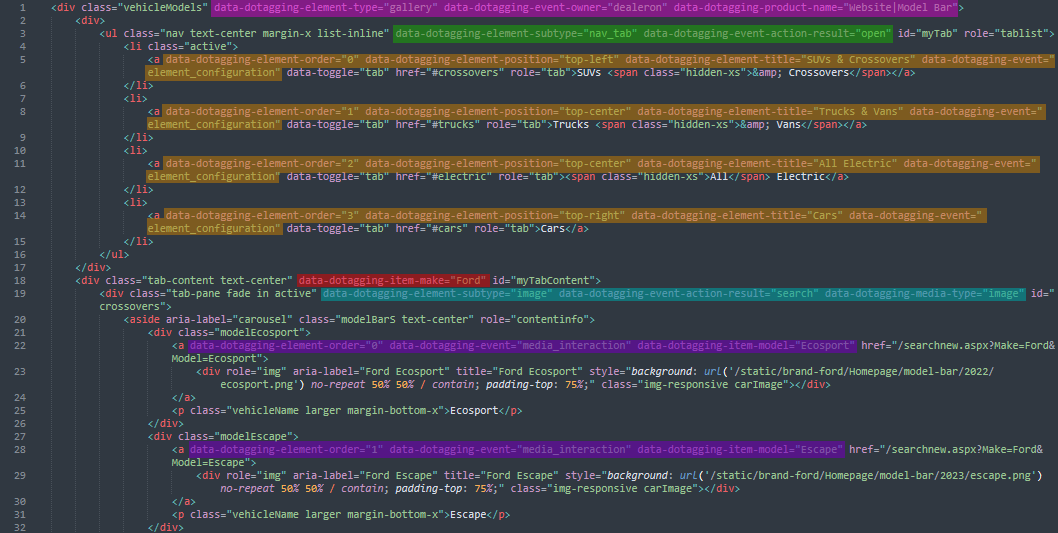The width and height of the screenshot is (1058, 533).
Task: Click the closing </ul> tag
Action: tap(114, 254)
